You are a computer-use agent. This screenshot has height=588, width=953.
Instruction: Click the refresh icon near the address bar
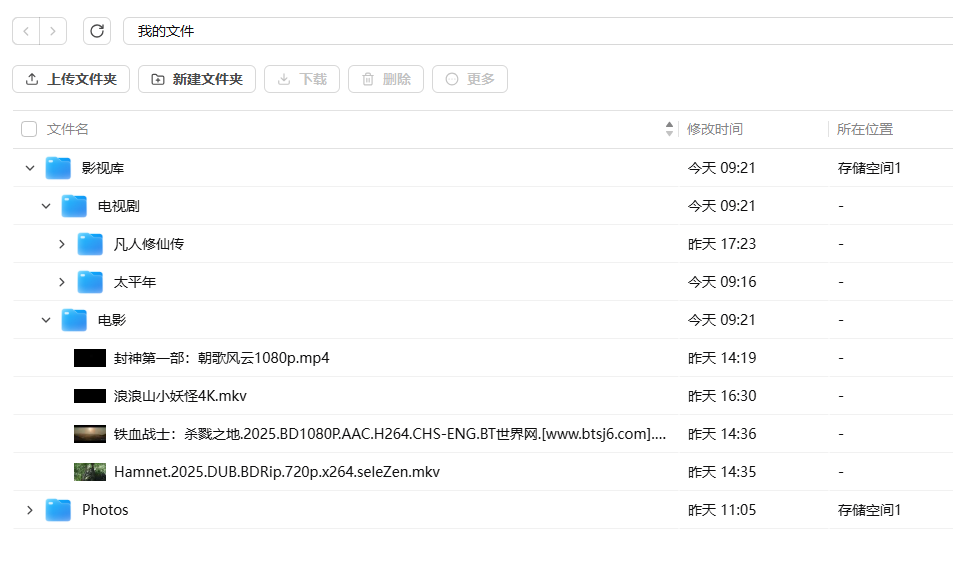pyautogui.click(x=96, y=31)
